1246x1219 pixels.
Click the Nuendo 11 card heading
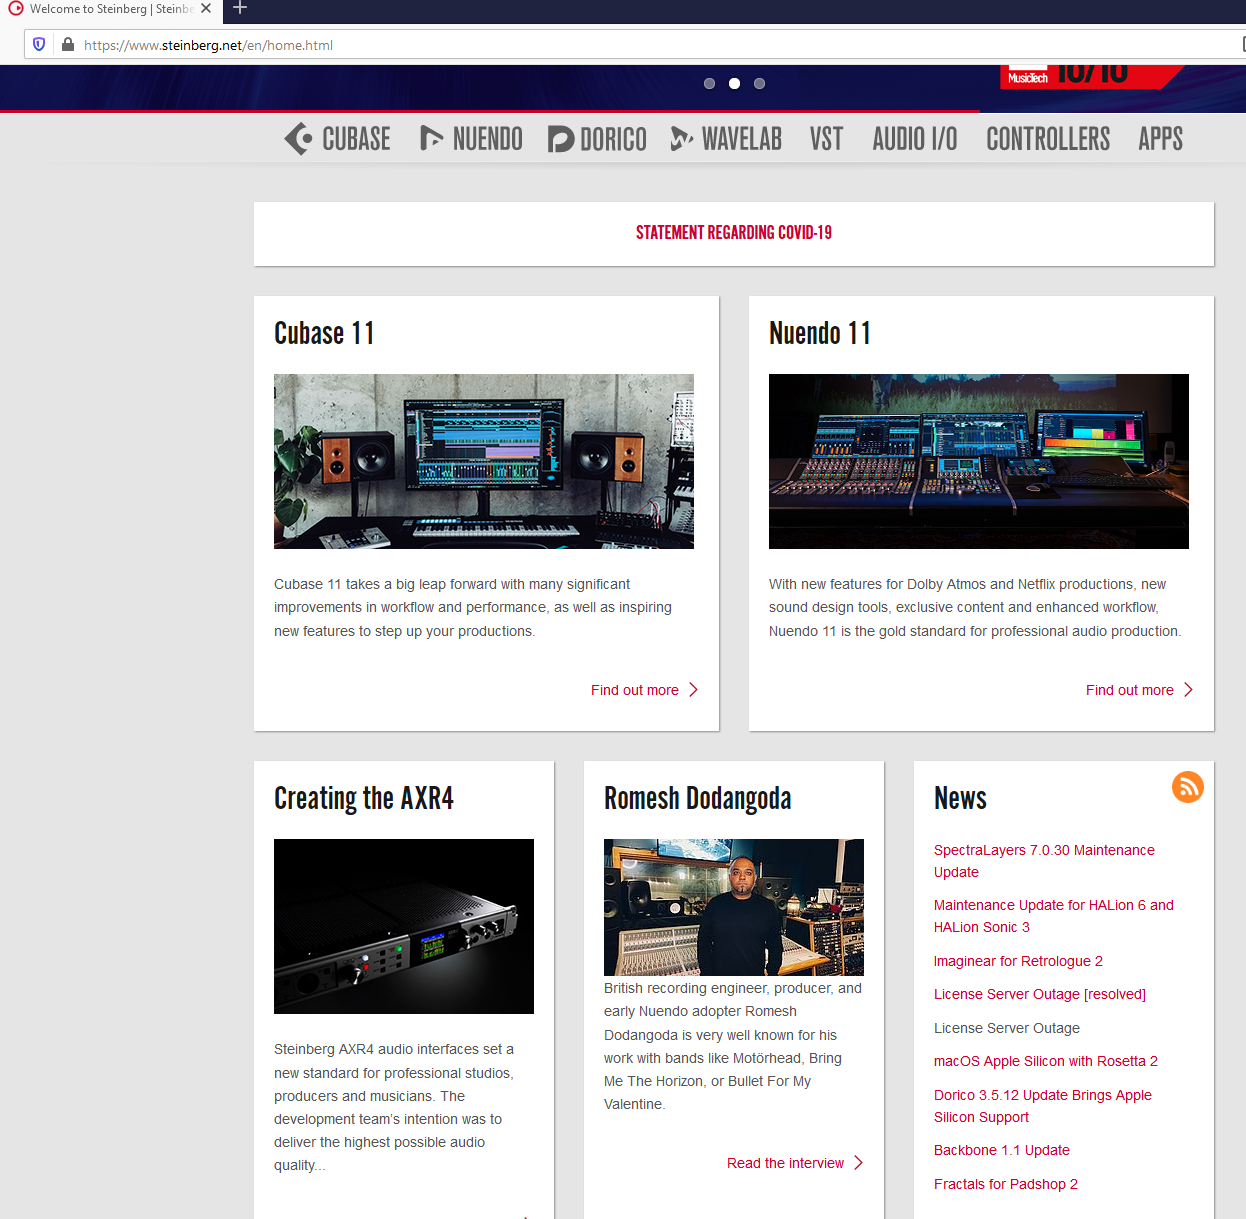tap(820, 333)
